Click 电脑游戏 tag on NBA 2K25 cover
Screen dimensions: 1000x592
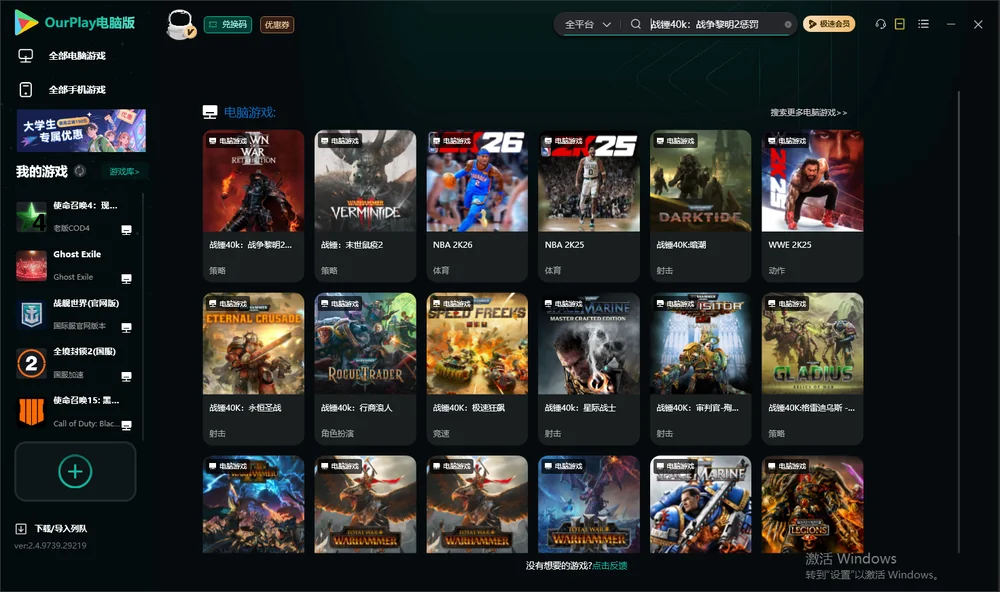(x=562, y=140)
